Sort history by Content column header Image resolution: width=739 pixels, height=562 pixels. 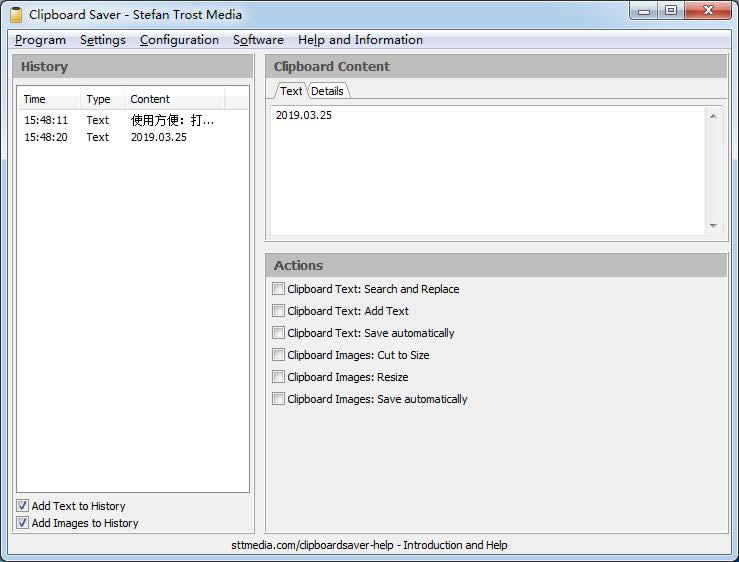tap(174, 99)
